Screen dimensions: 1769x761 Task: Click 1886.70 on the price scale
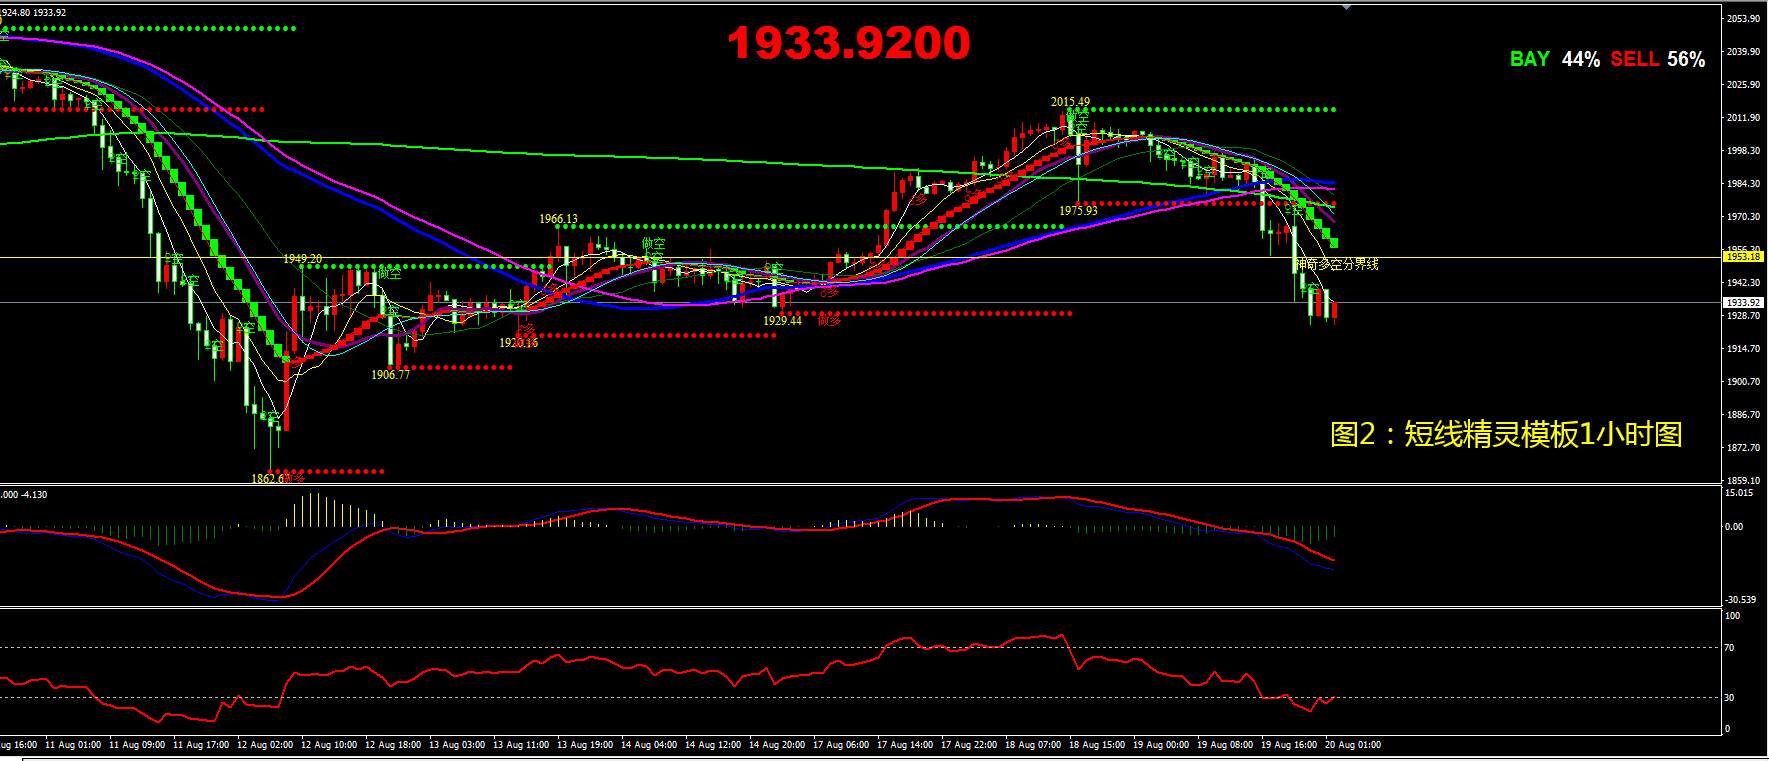(x=1742, y=415)
